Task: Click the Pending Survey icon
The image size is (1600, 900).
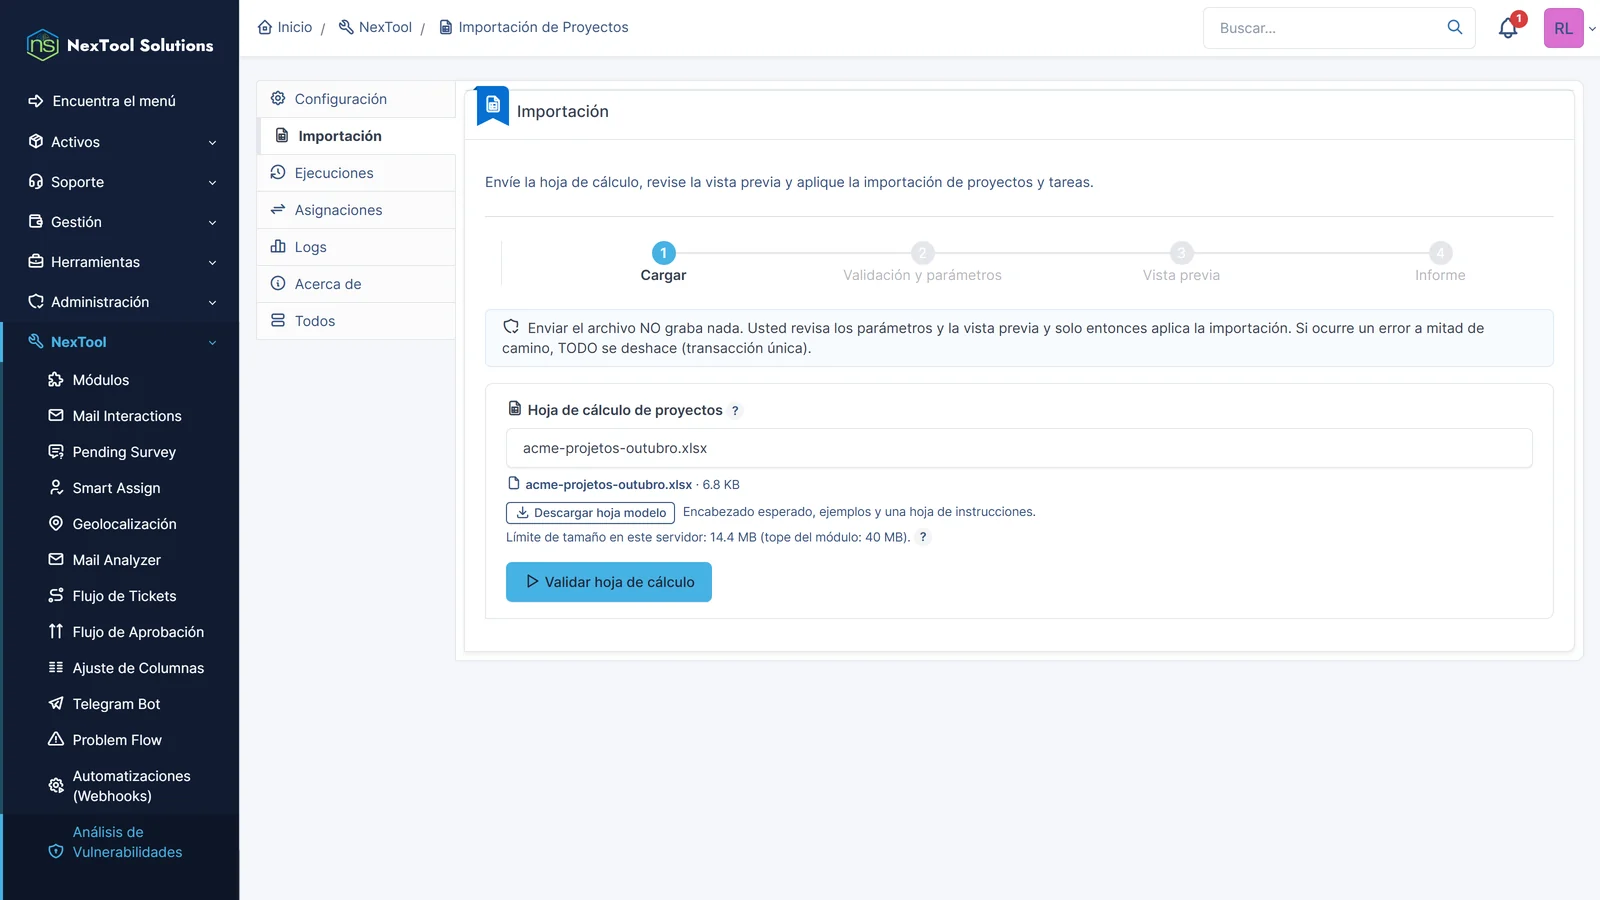Action: point(56,452)
